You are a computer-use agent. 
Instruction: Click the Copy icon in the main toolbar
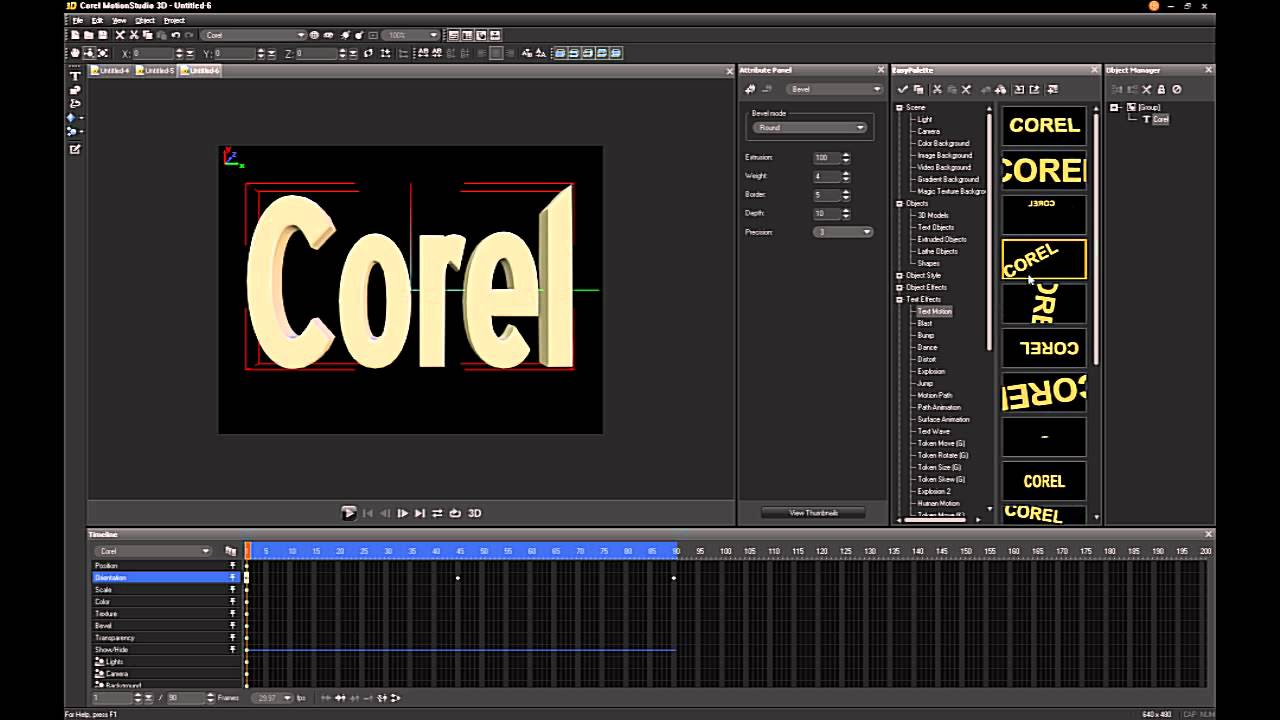[147, 35]
